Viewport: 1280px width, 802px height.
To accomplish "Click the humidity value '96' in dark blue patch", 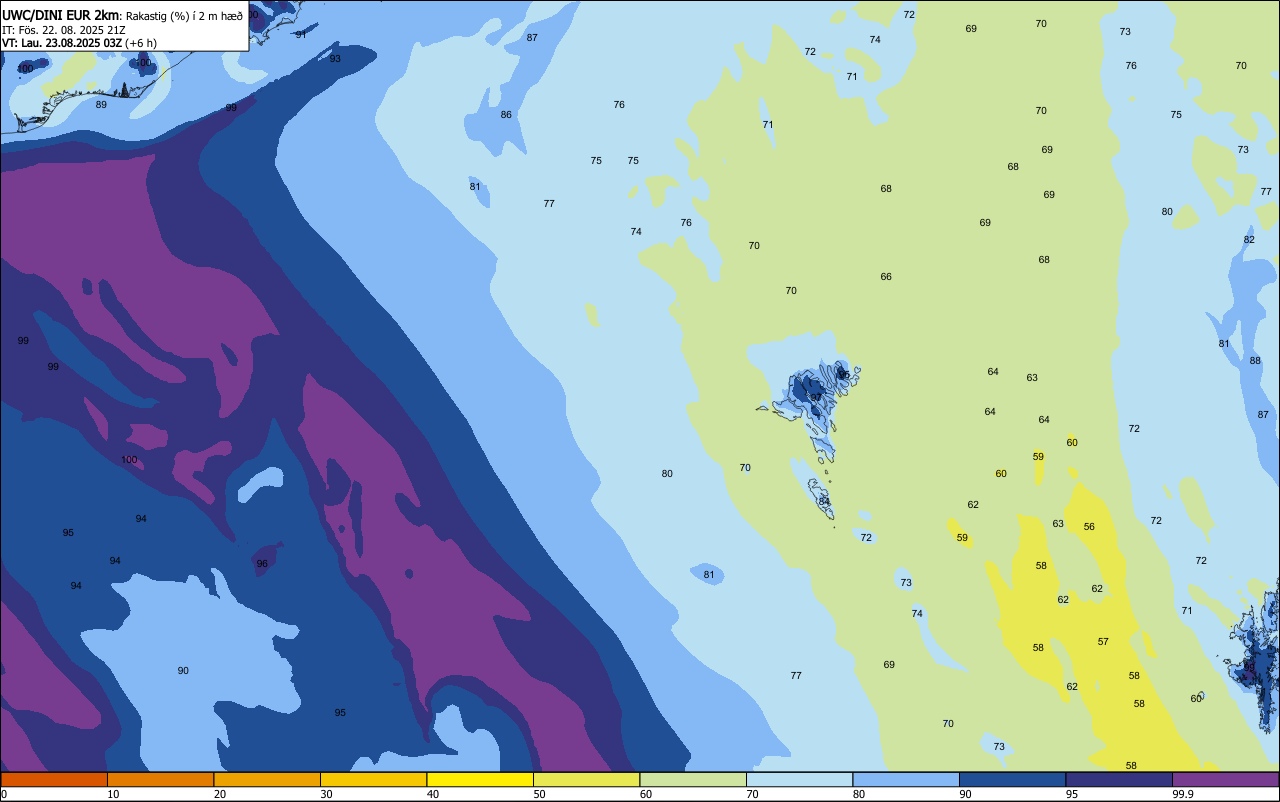I will tap(262, 564).
